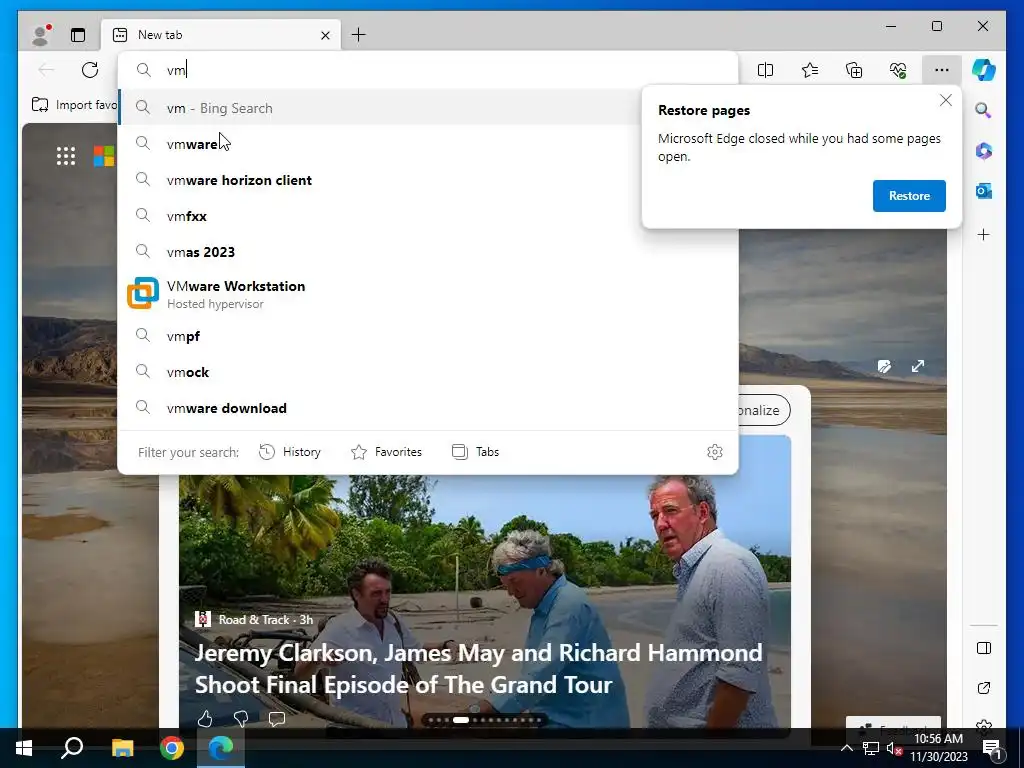Screen dimensions: 1024x768
Task: Select the 'vmock' suggestion
Action: 428,372
